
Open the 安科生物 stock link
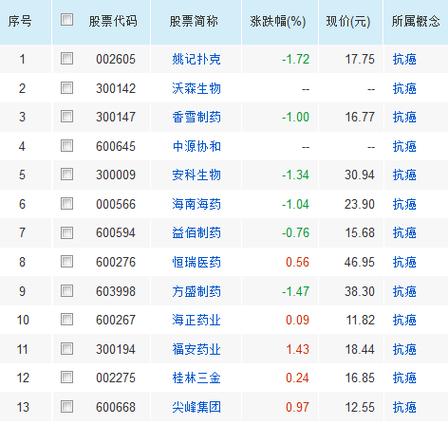[196, 175]
